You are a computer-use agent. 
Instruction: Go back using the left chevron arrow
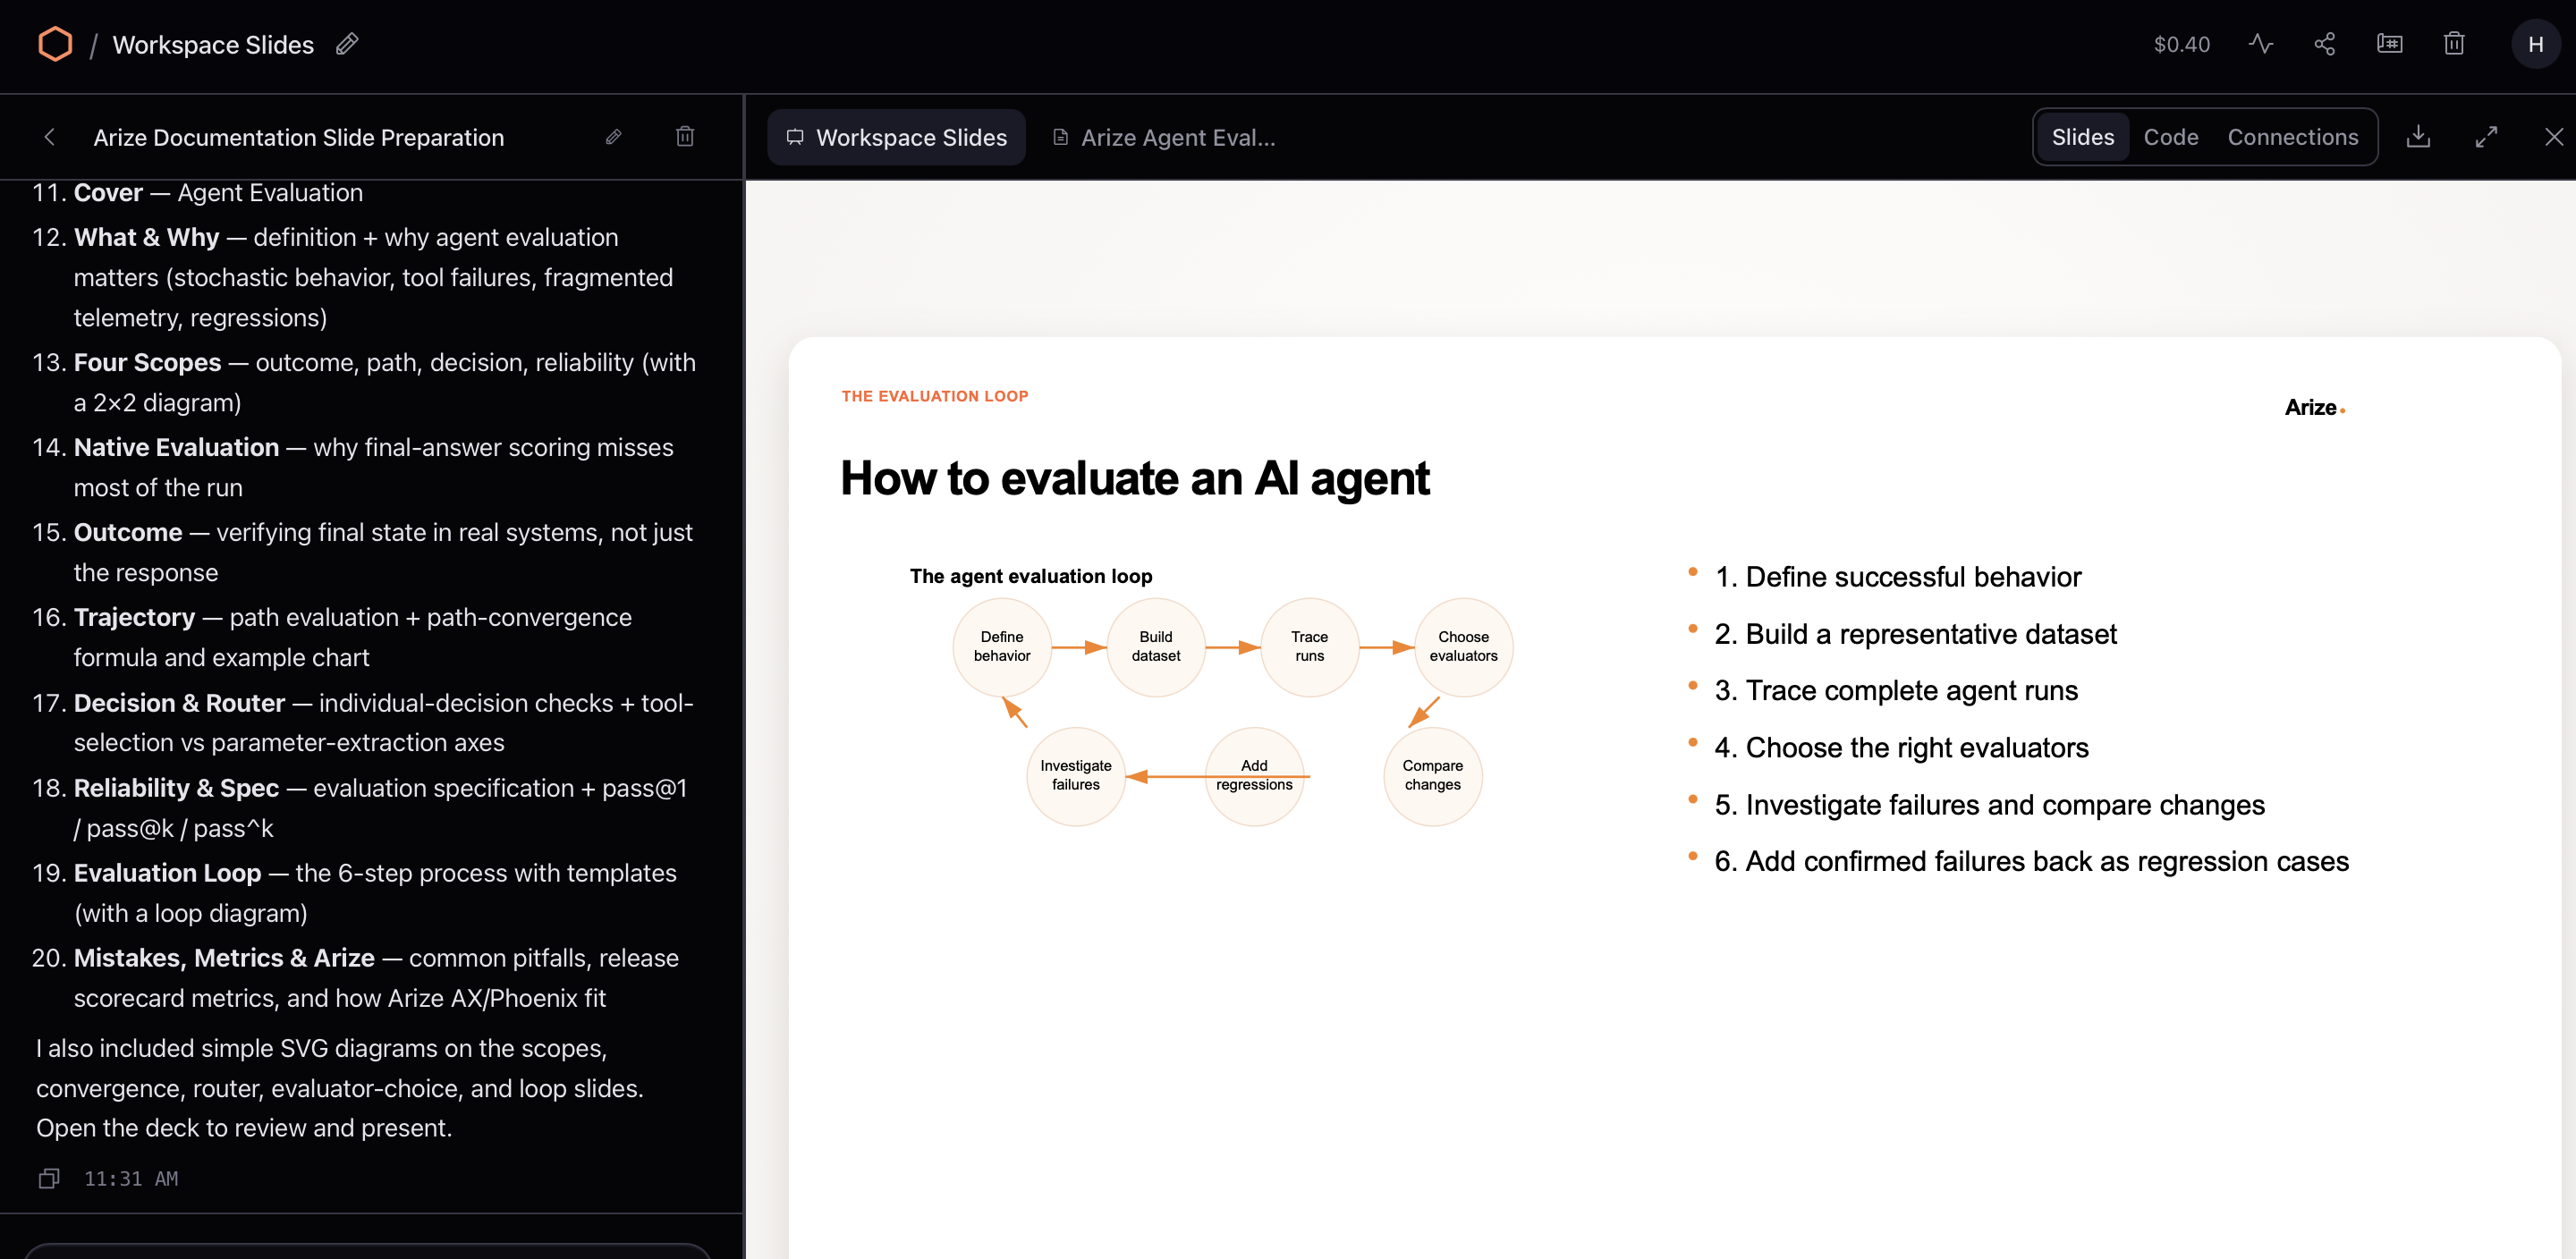pos(50,137)
